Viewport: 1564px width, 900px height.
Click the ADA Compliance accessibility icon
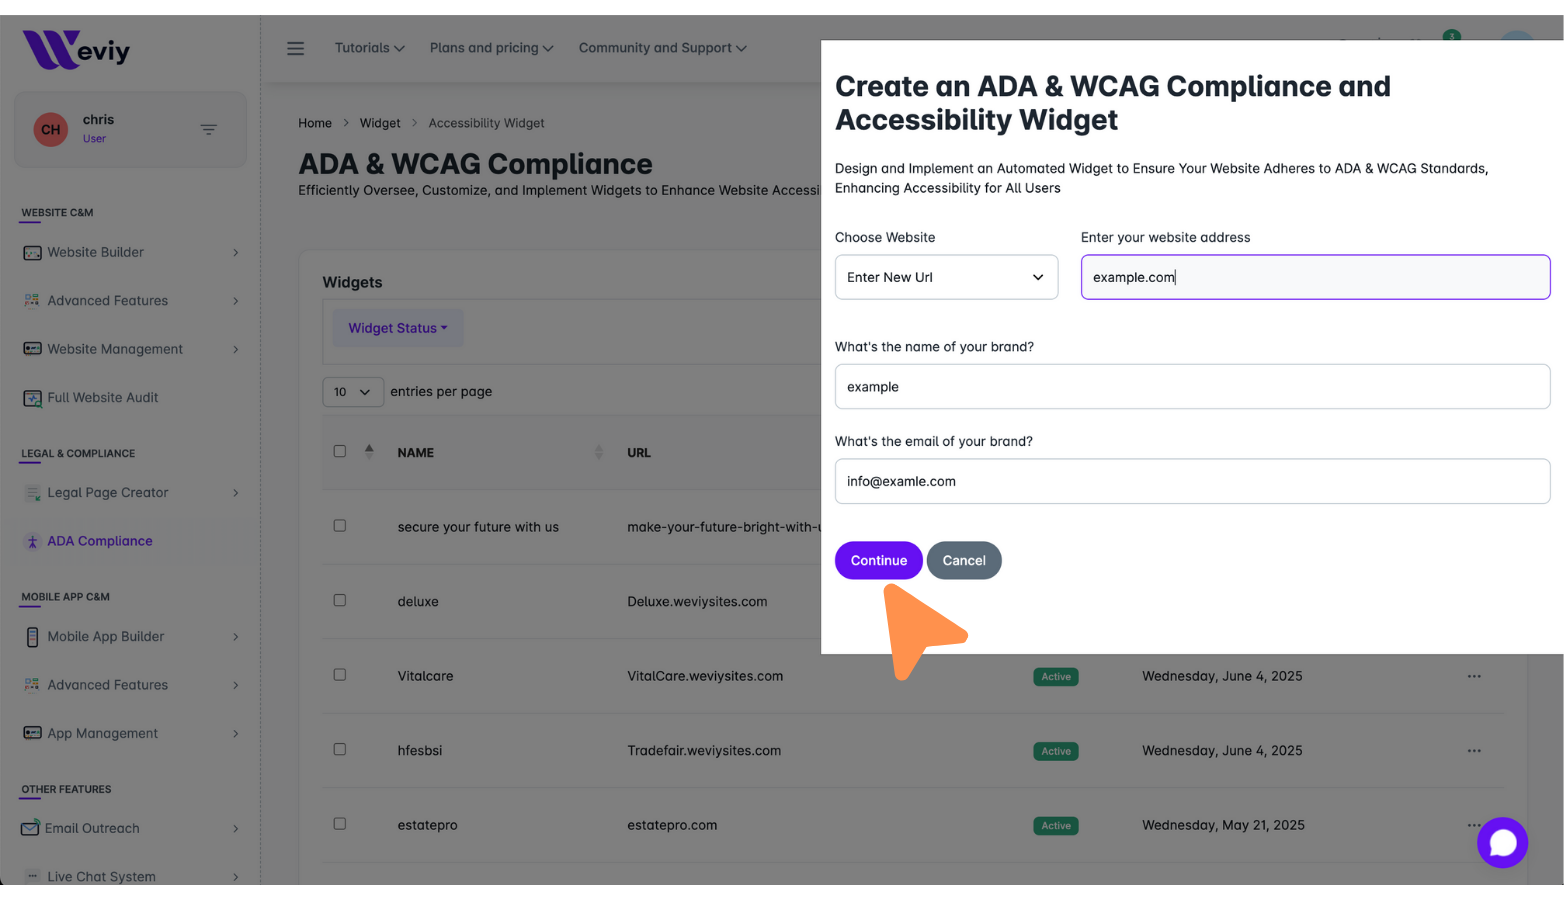[x=32, y=542]
